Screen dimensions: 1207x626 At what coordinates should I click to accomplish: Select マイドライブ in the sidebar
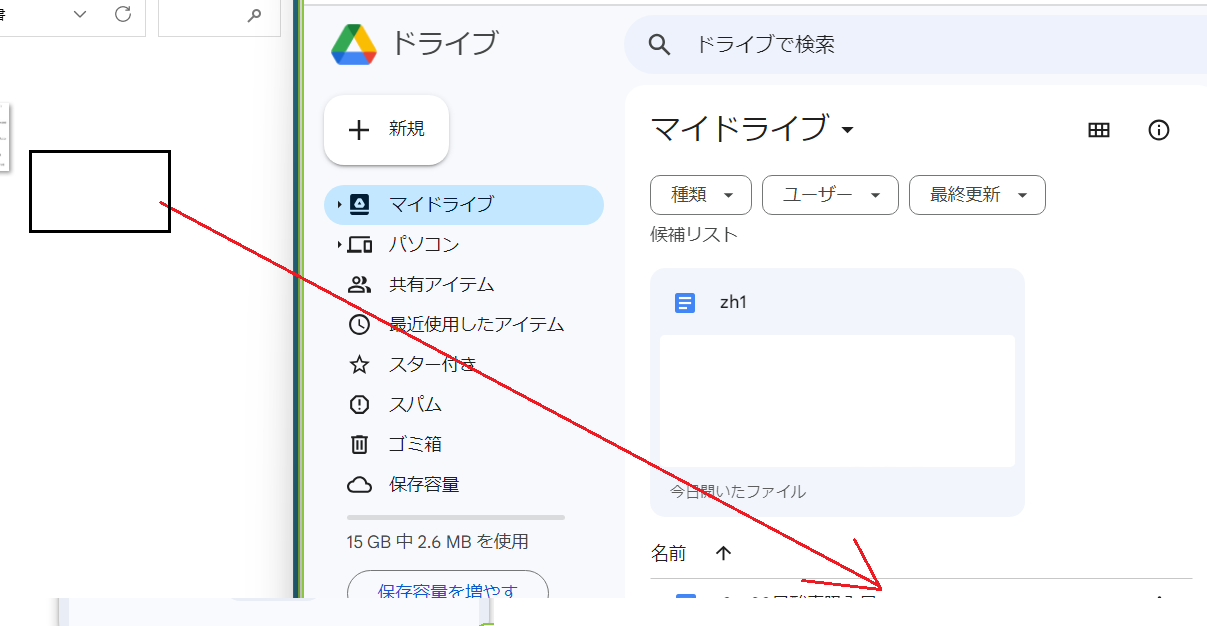[464, 205]
